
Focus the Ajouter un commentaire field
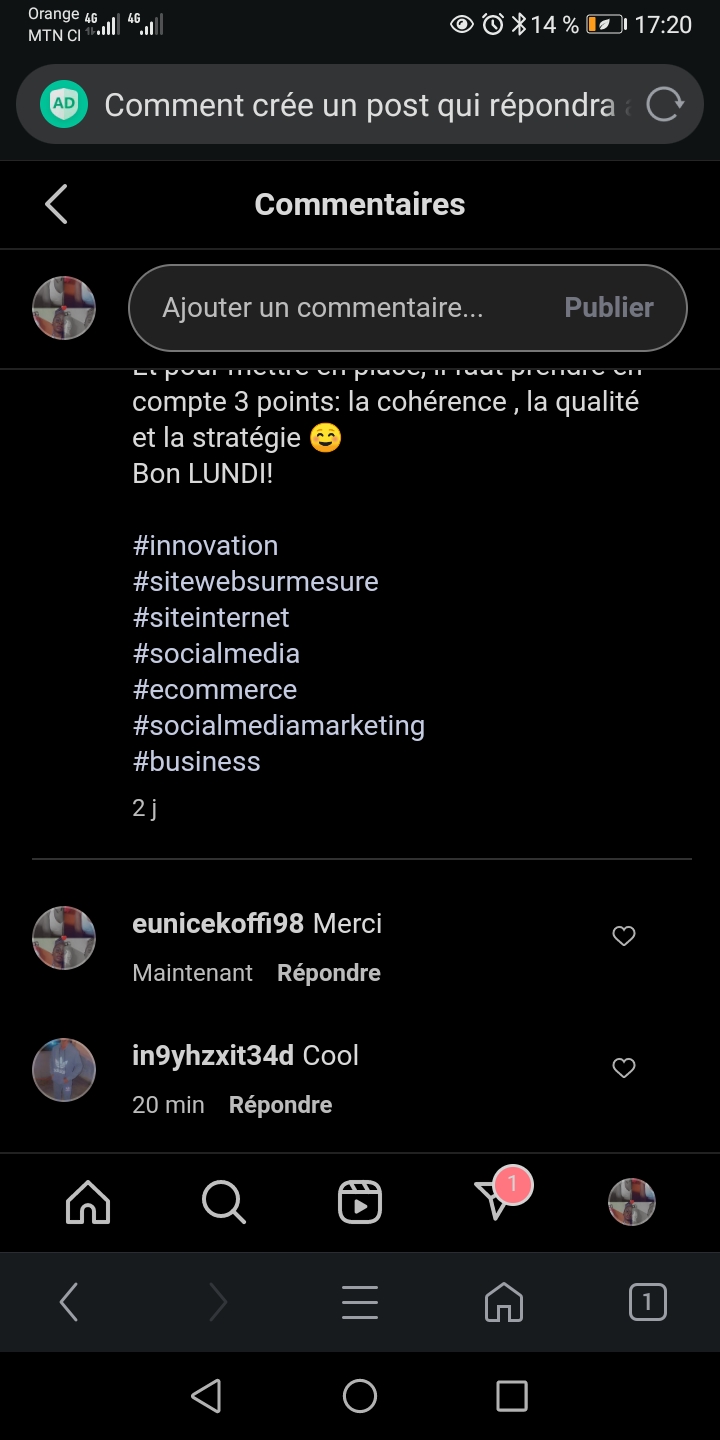coord(340,308)
